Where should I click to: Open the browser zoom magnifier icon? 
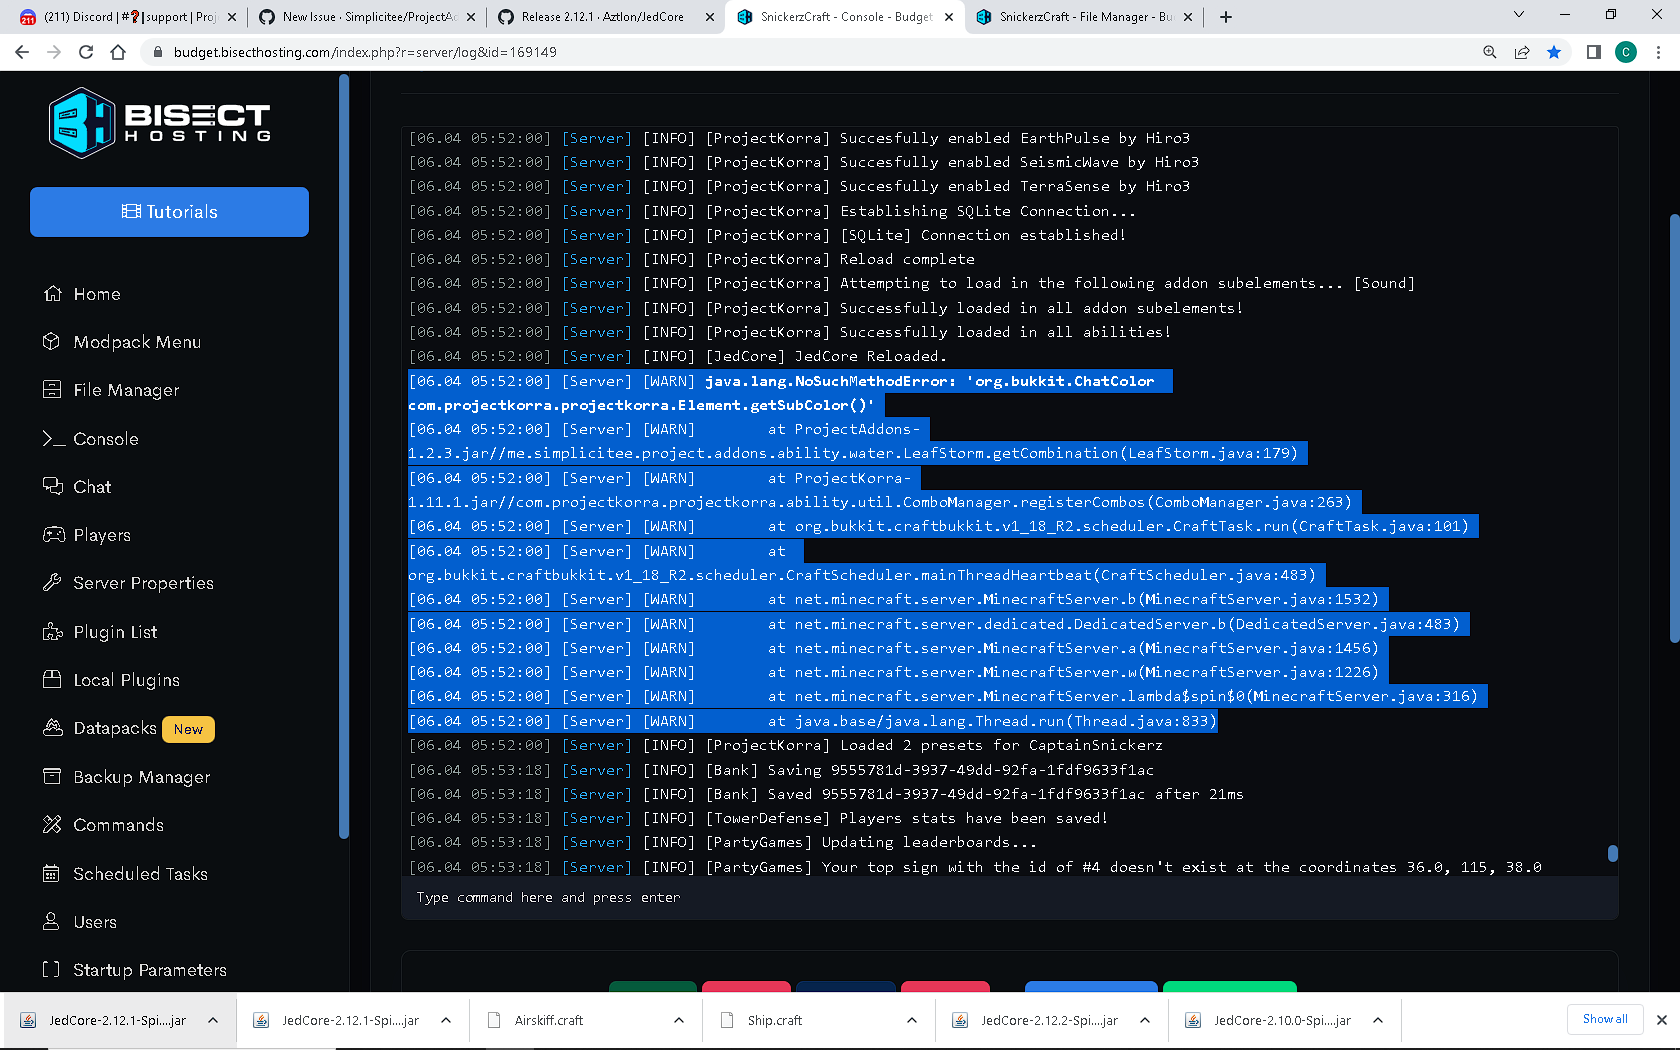[1490, 52]
